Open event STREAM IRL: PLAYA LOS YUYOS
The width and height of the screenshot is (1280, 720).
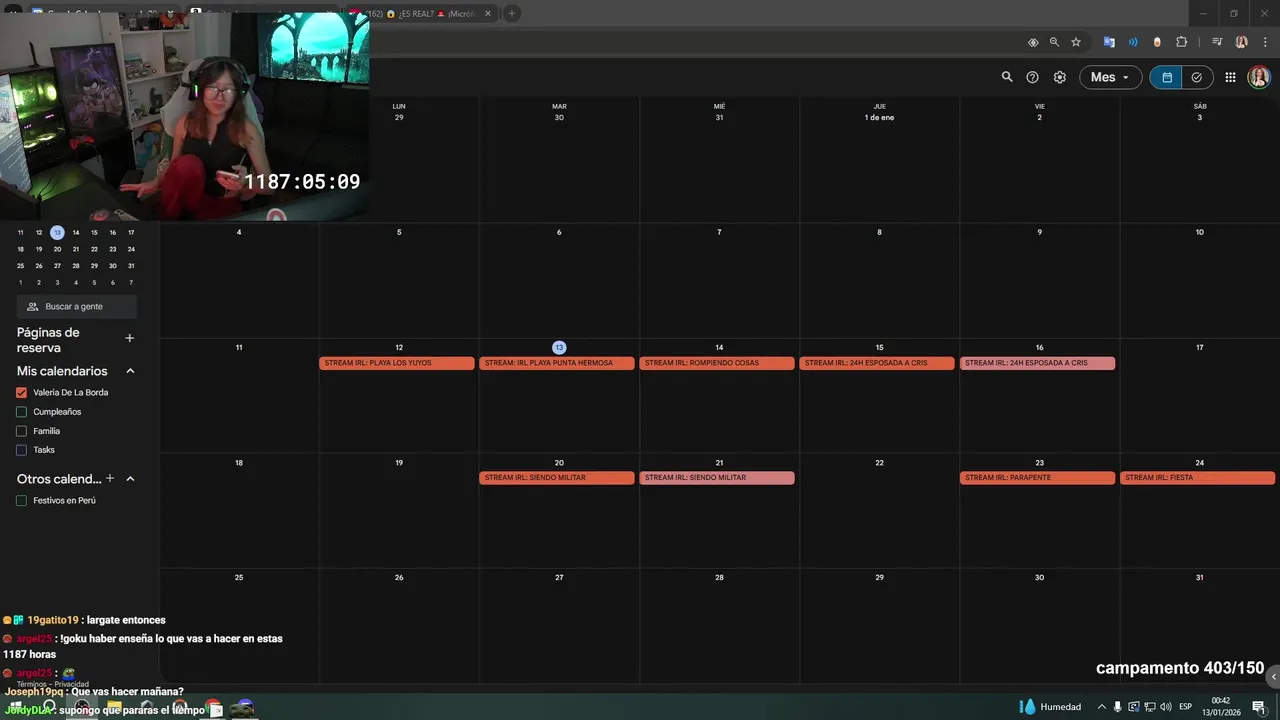[x=397, y=363]
